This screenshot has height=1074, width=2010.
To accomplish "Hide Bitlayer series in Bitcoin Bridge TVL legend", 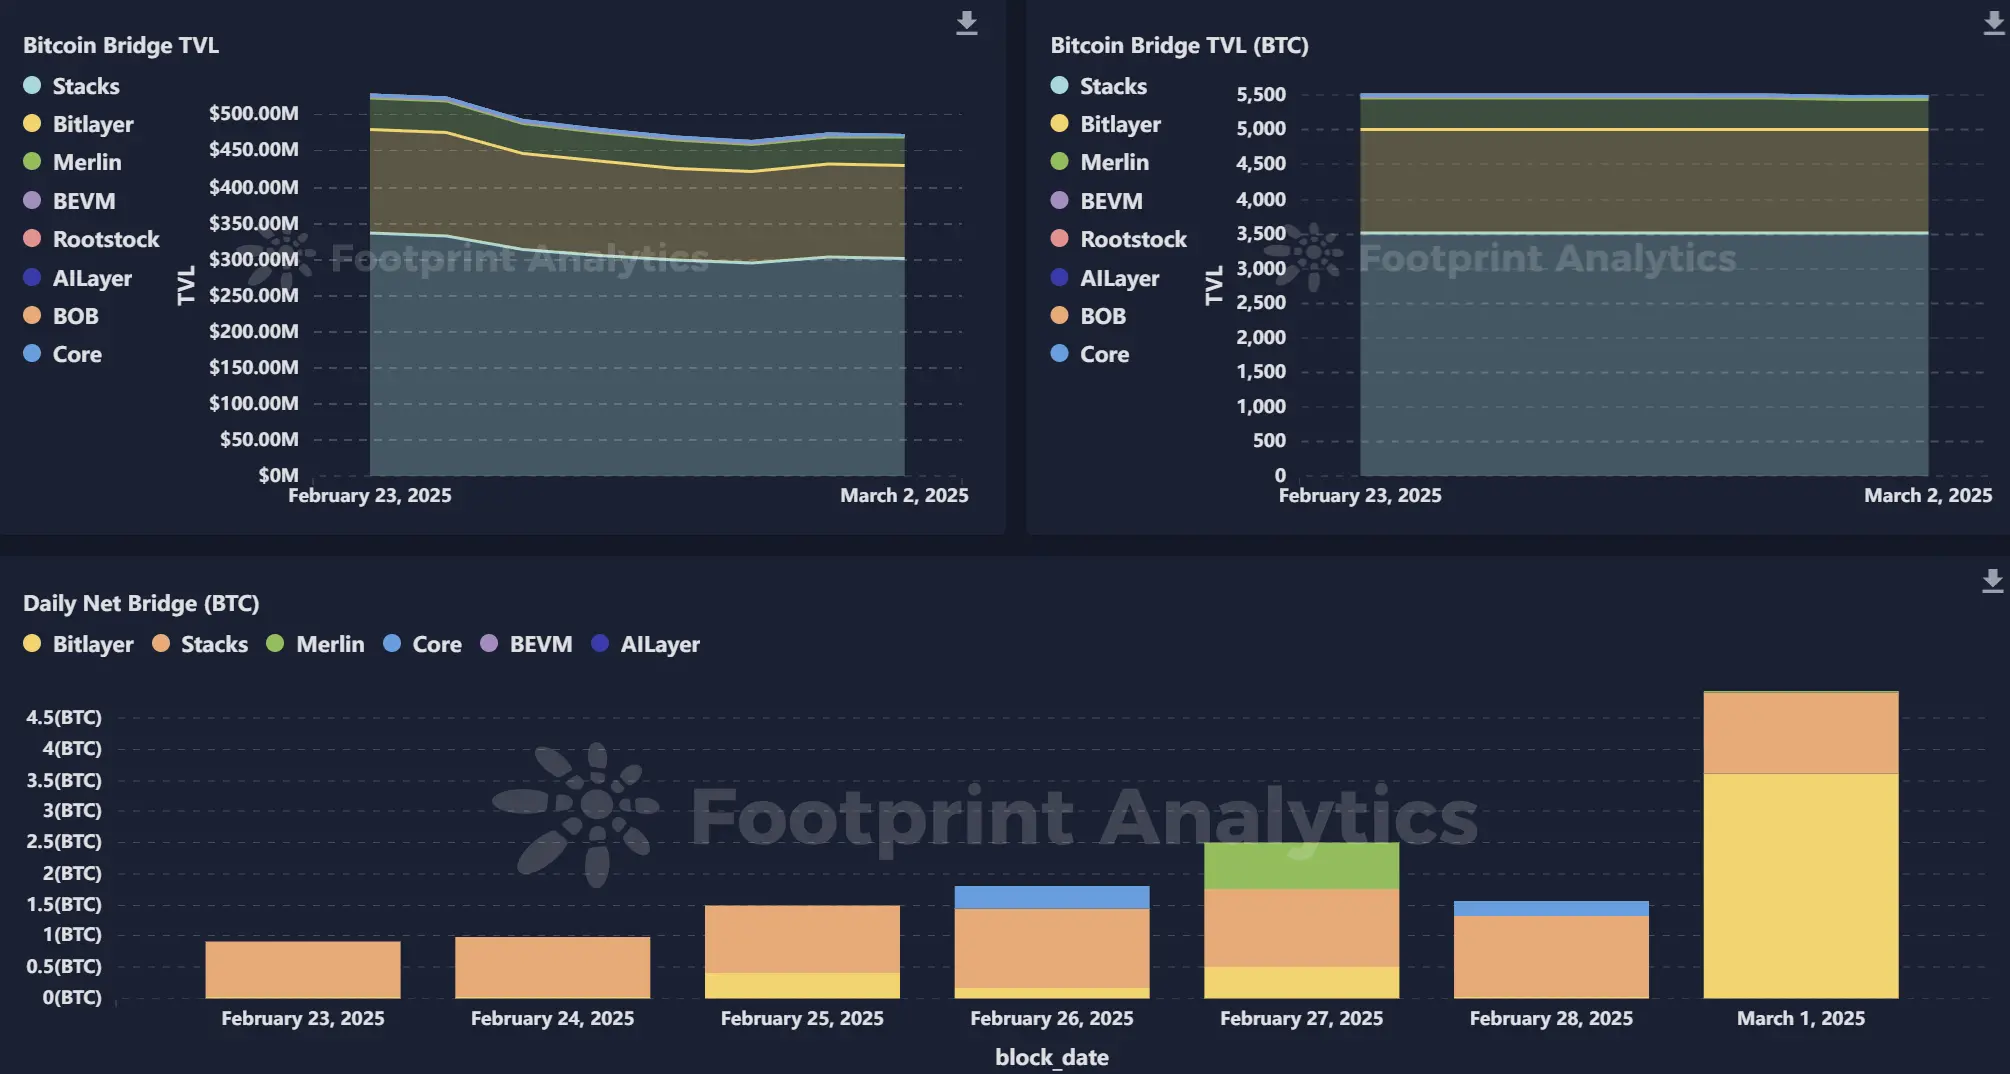I will tap(92, 124).
